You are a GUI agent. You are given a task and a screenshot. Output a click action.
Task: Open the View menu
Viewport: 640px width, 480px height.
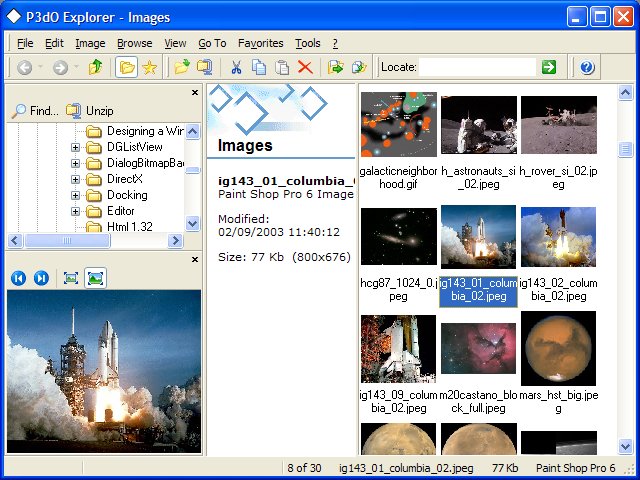point(175,43)
